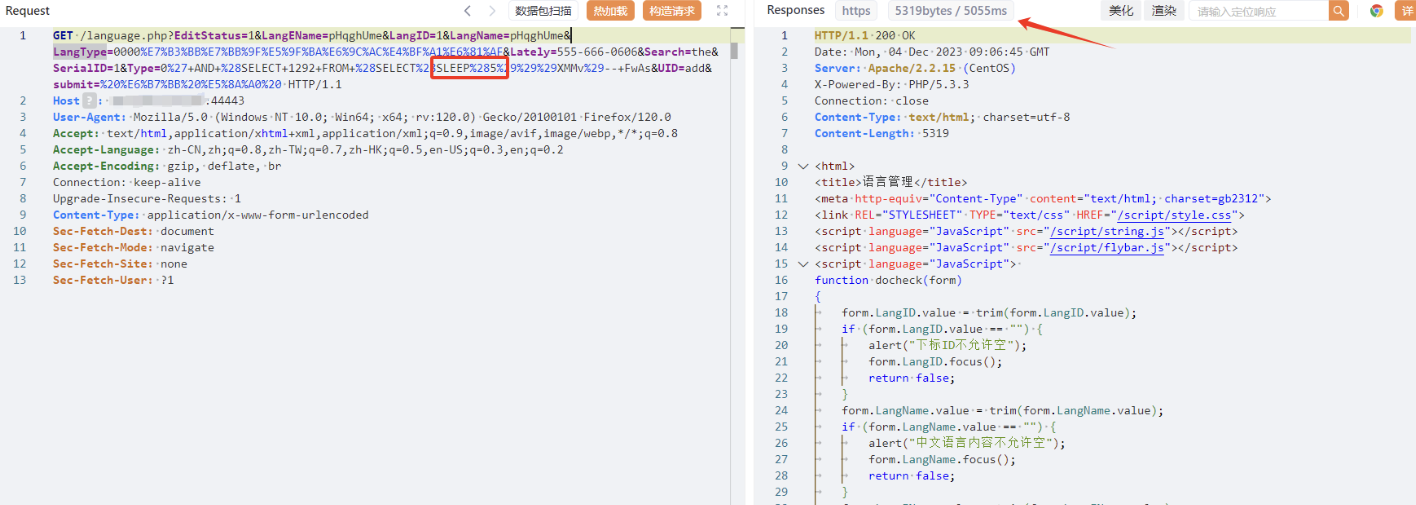Click the X-Powered-By: PHP/5.3.3 line
The image size is (1416, 505).
tap(892, 85)
